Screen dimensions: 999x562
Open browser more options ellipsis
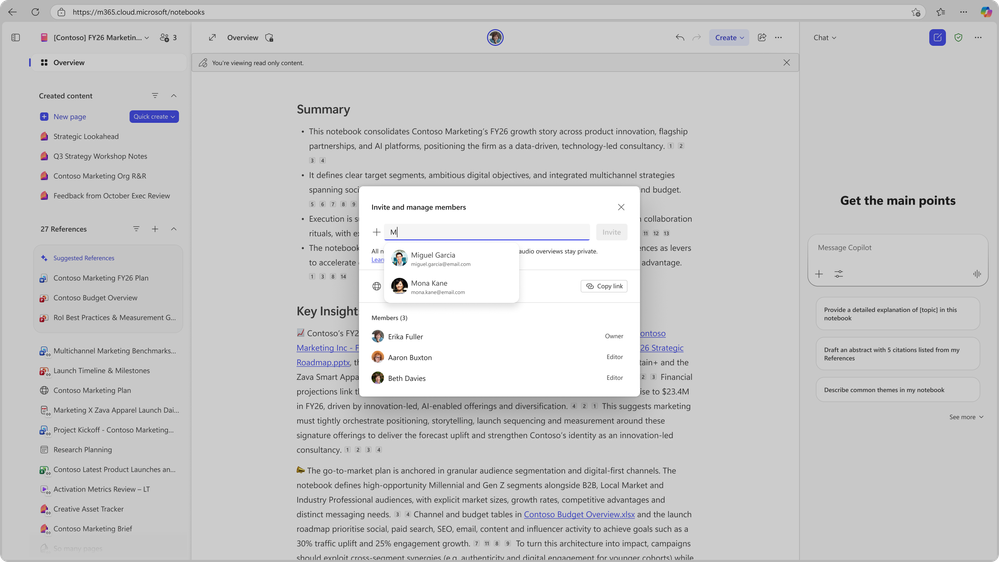point(963,12)
